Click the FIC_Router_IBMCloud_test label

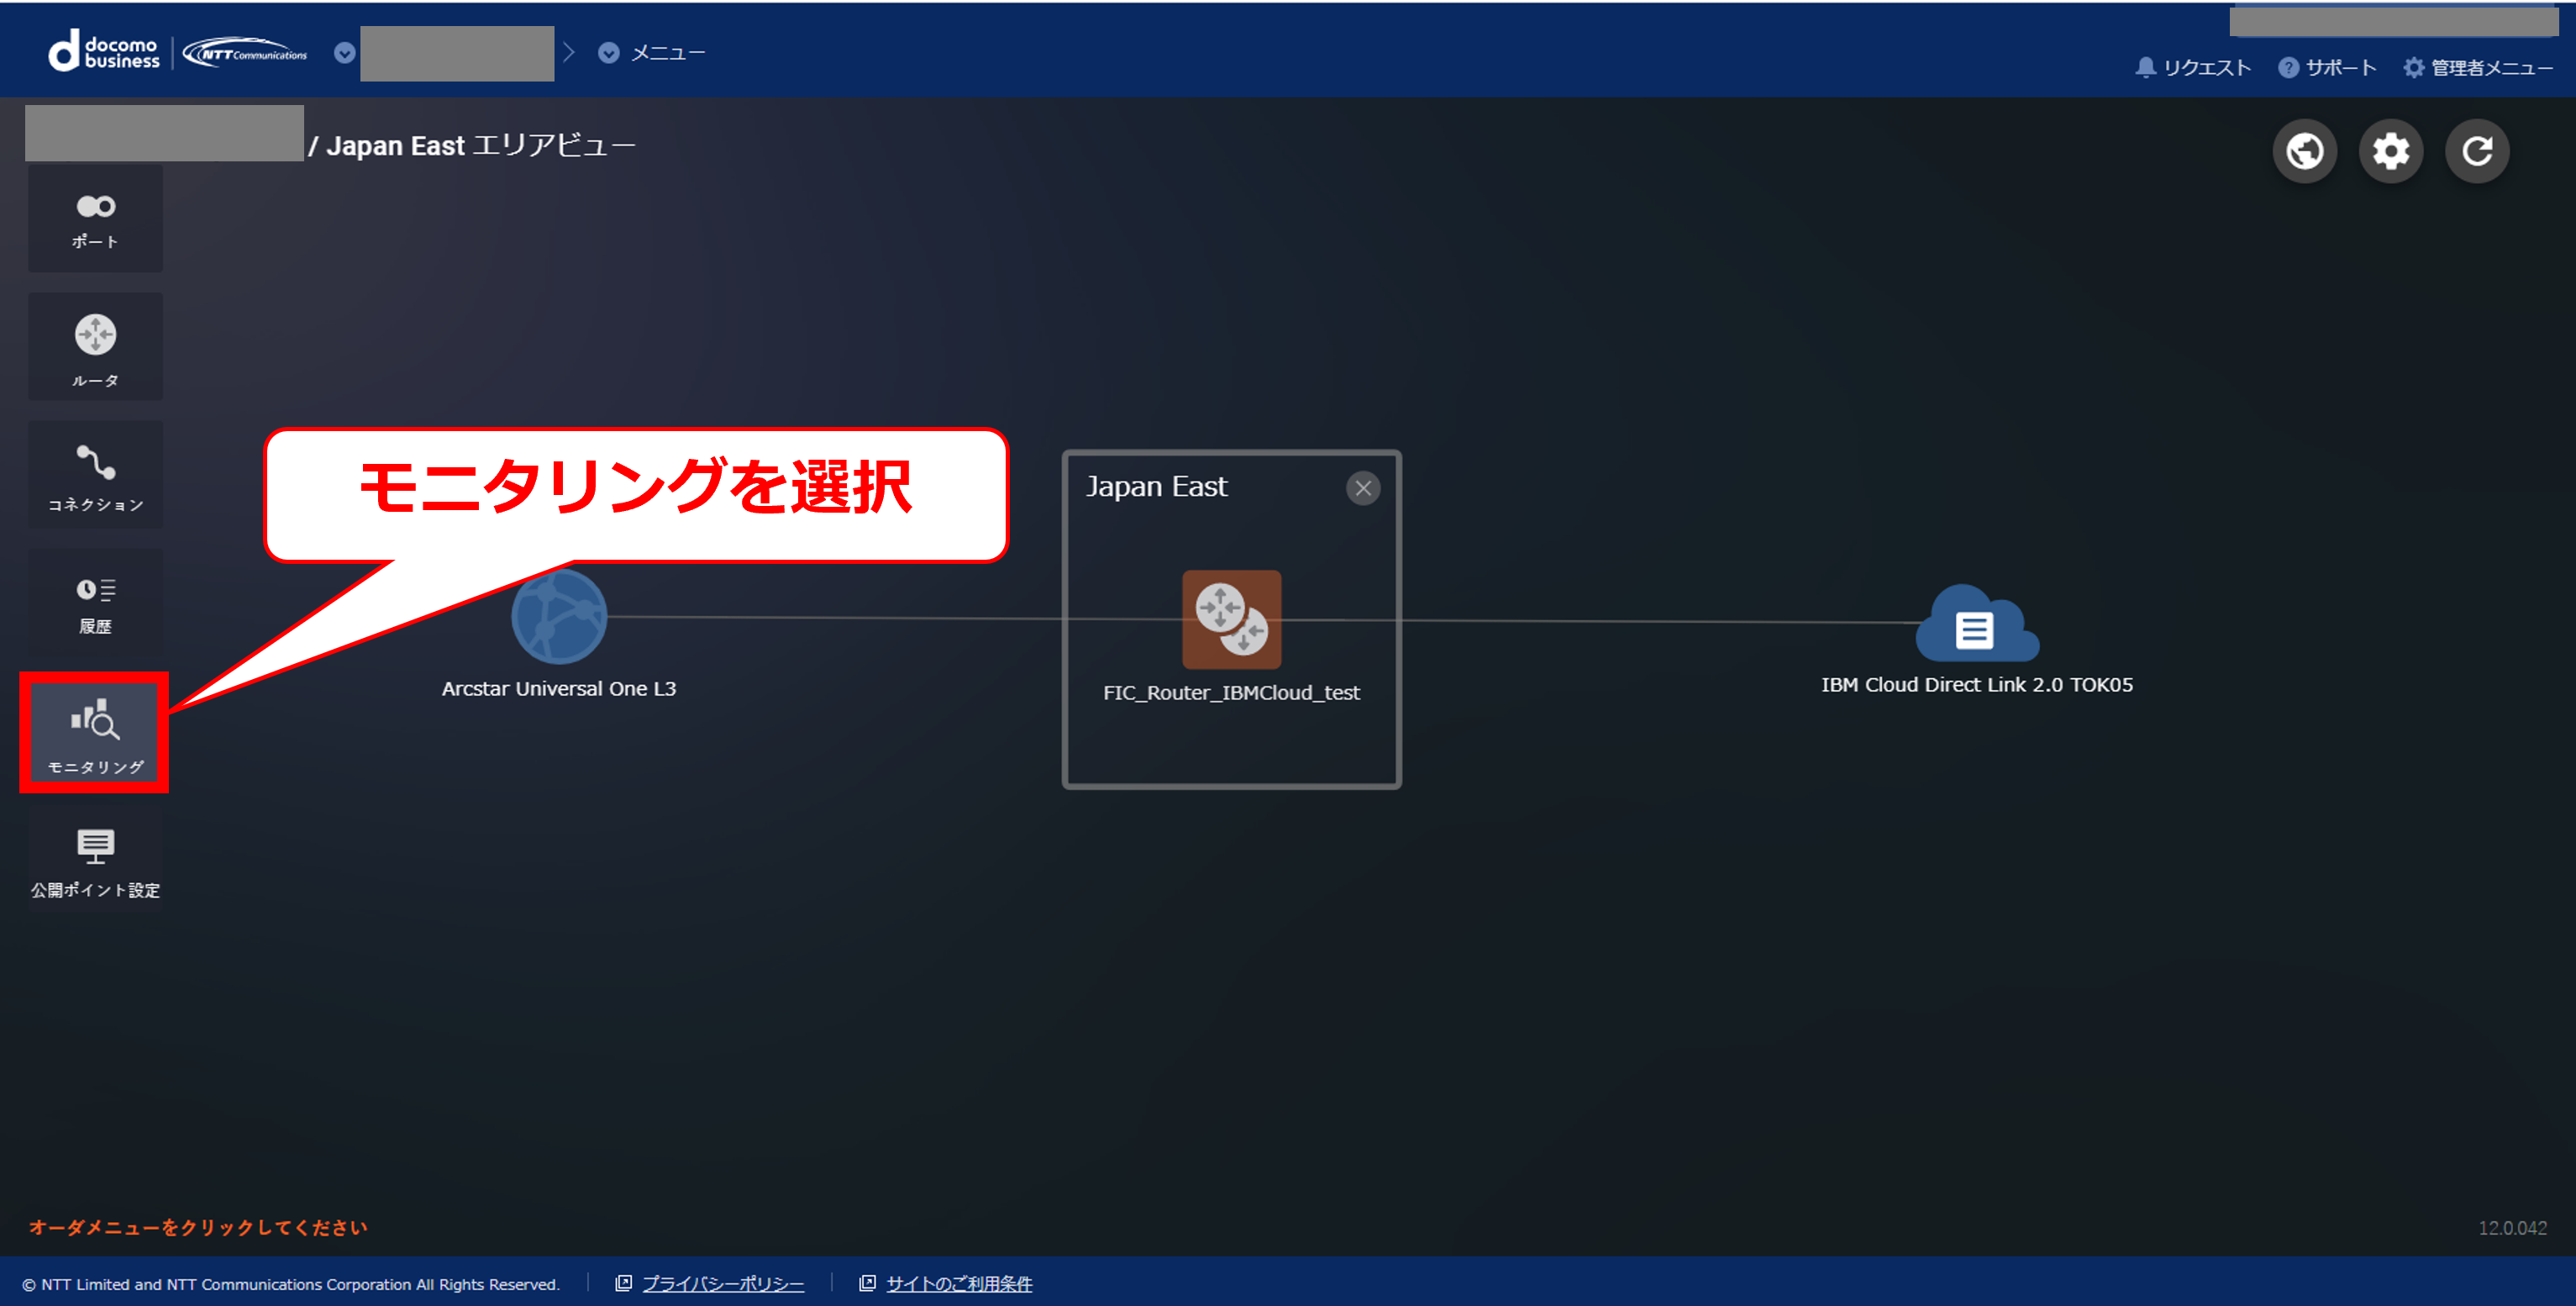point(1231,692)
